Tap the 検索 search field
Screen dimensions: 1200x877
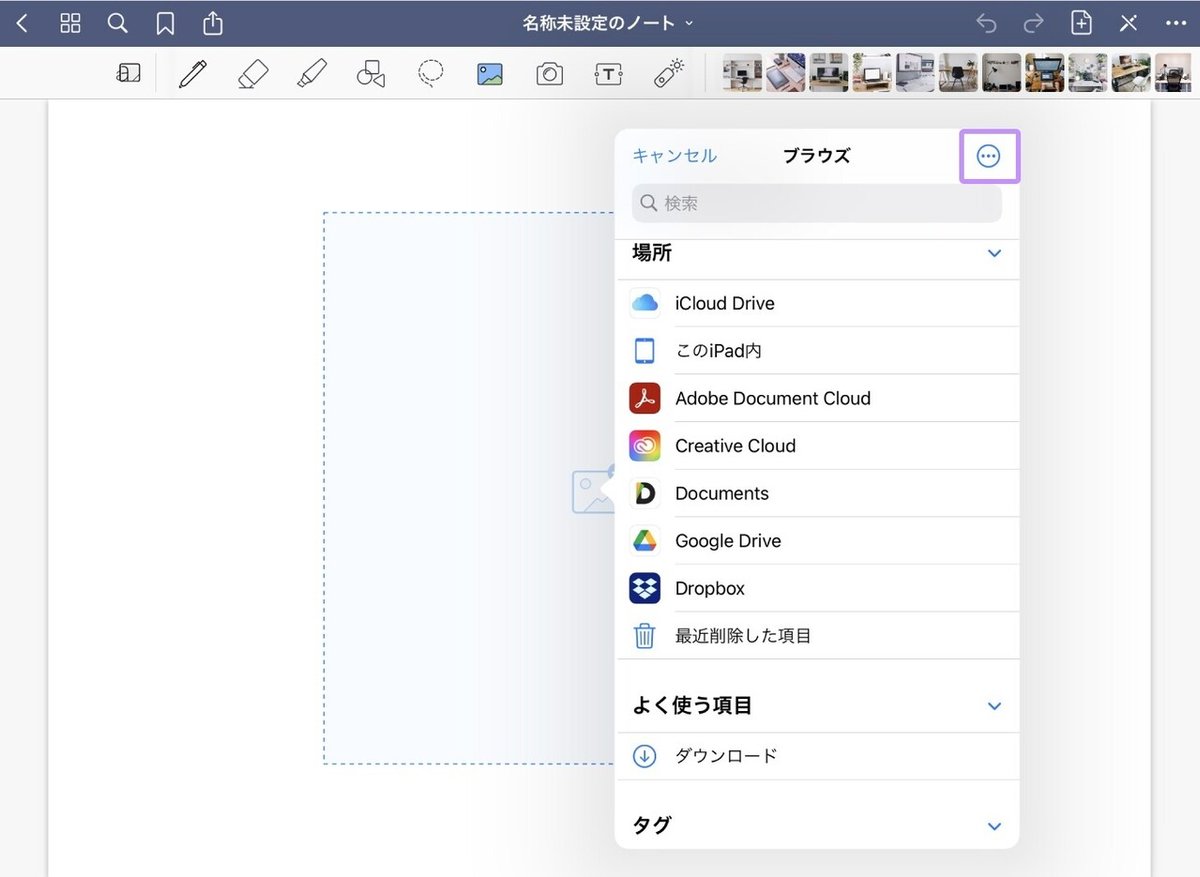[x=815, y=202]
